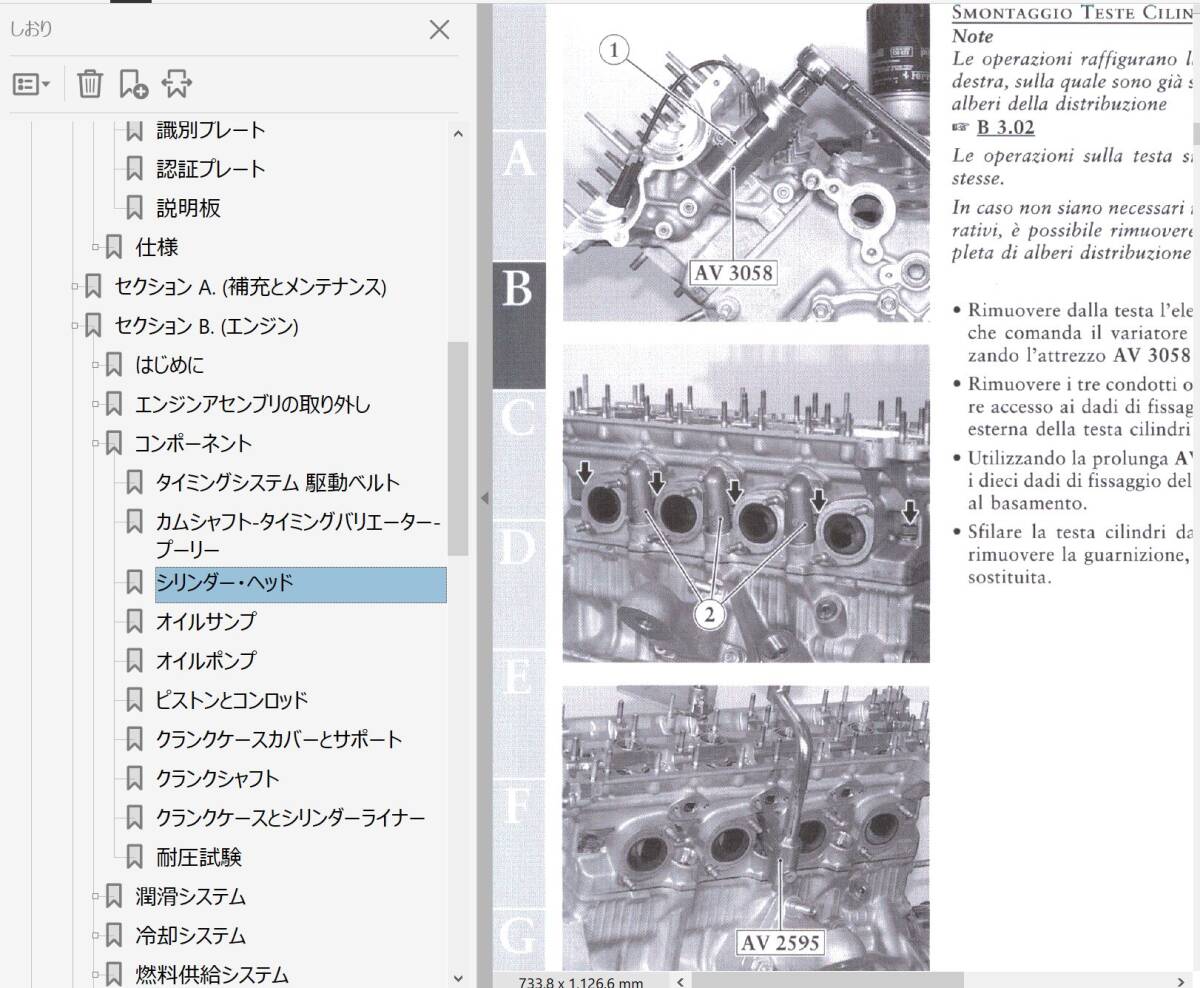This screenshot has width=1200, height=988.
Task: Open the オイルサンプ bookmark
Action: 206,621
